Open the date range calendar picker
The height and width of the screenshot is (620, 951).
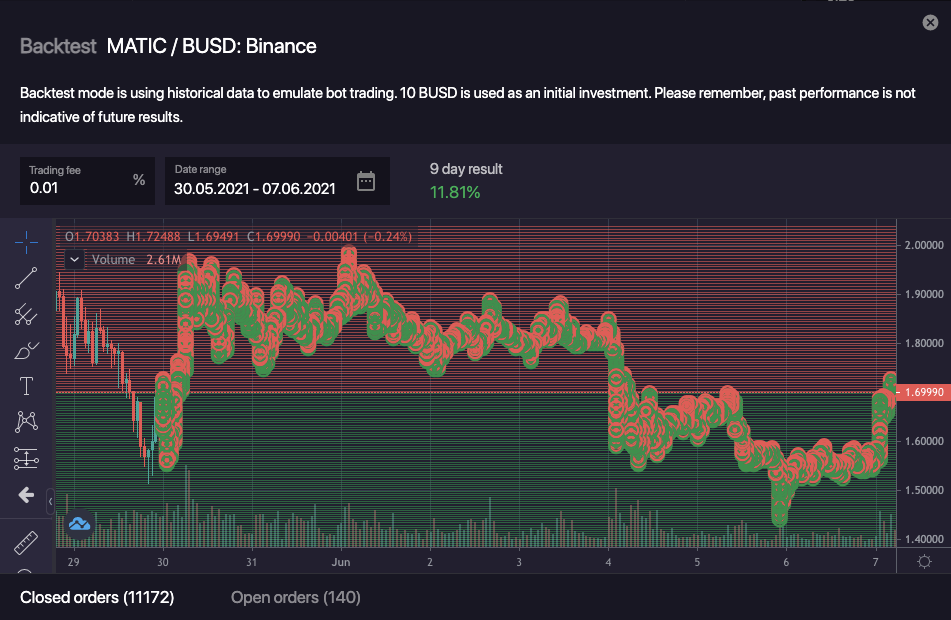[x=366, y=181]
